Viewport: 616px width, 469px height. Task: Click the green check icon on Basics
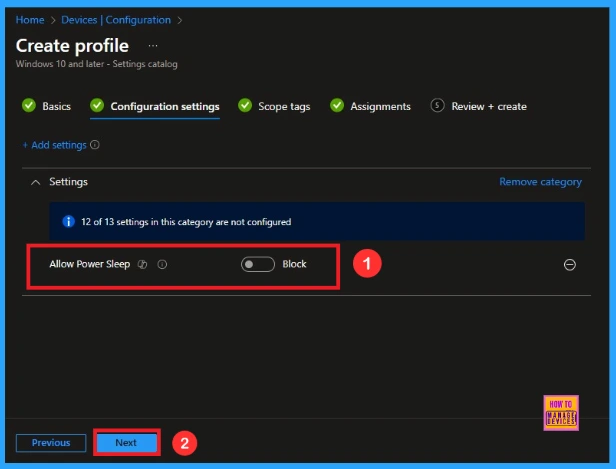point(29,105)
